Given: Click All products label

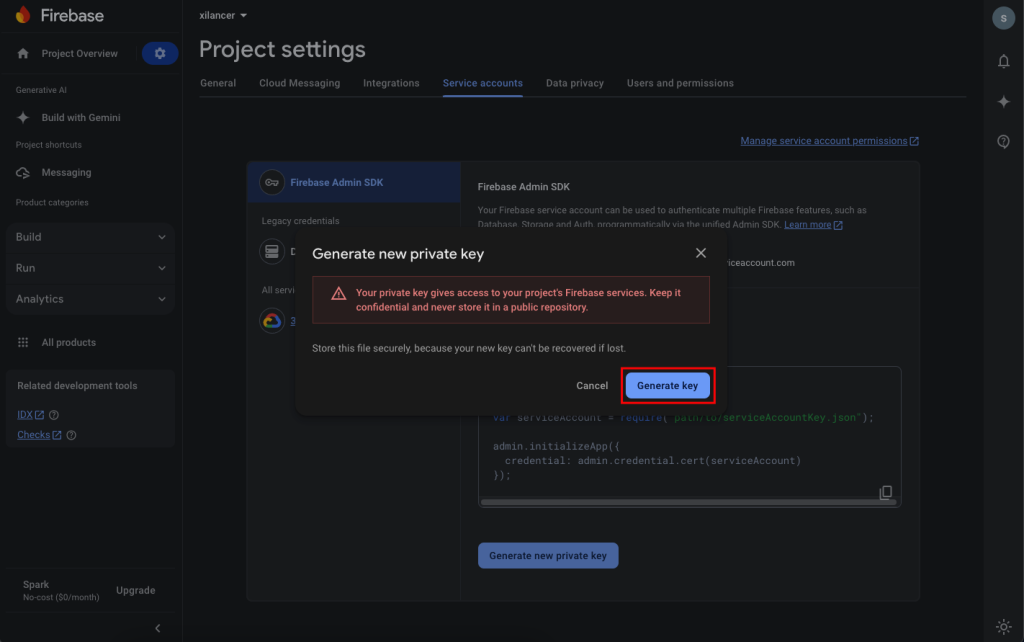Looking at the screenshot, I should [69, 342].
